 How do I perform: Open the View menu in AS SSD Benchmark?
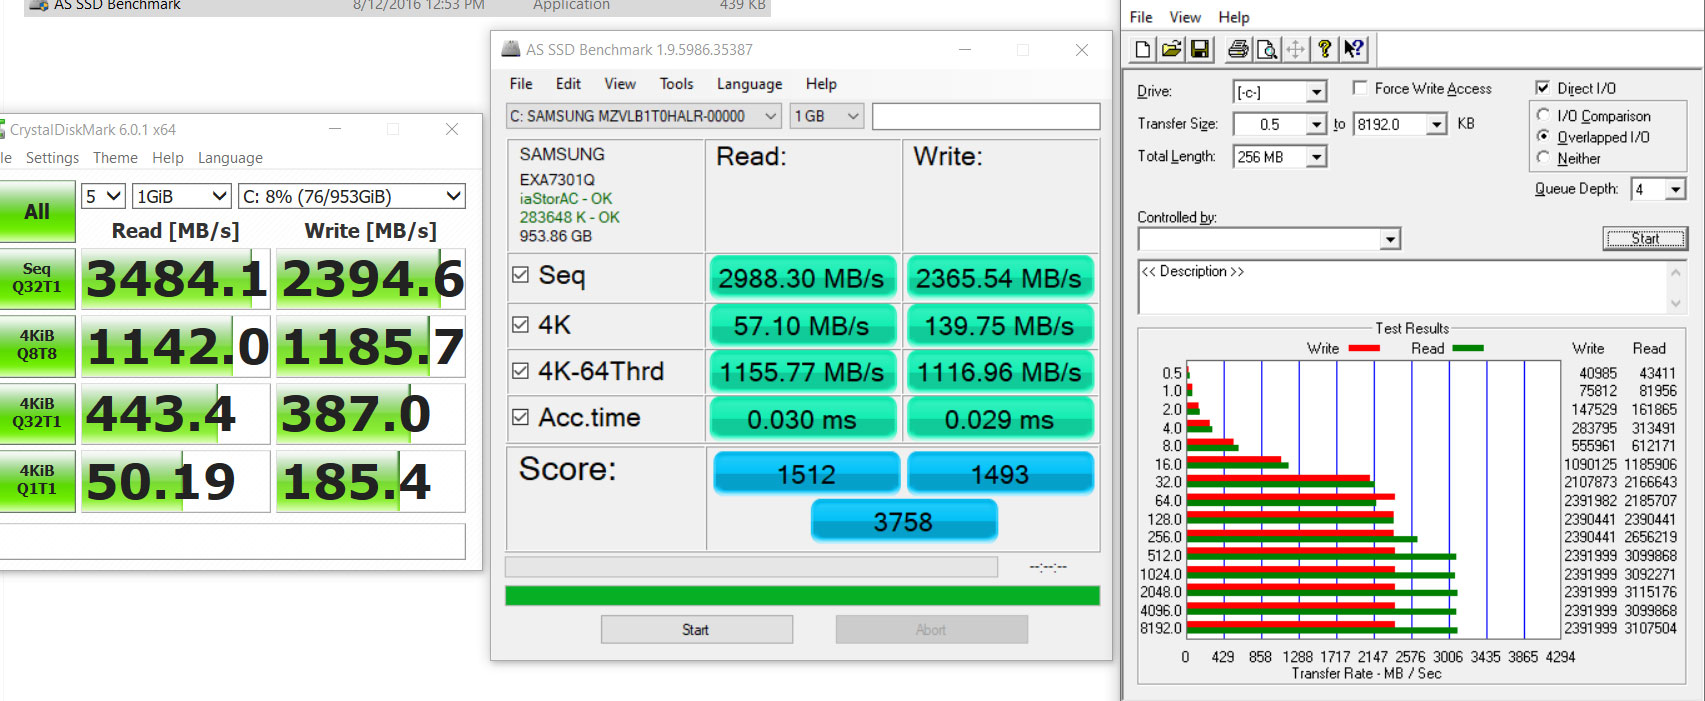coord(620,84)
